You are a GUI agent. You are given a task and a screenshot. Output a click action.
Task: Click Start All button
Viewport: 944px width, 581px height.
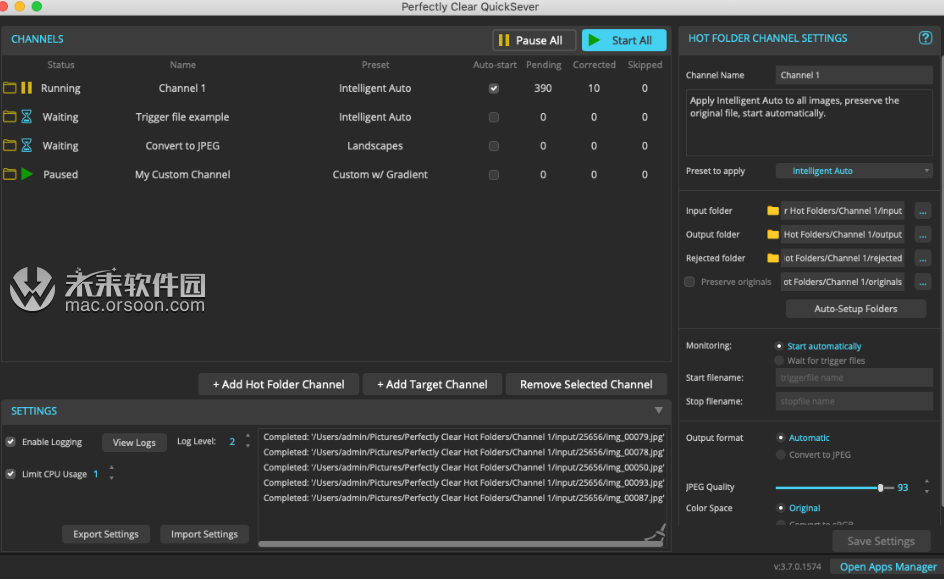(x=624, y=40)
